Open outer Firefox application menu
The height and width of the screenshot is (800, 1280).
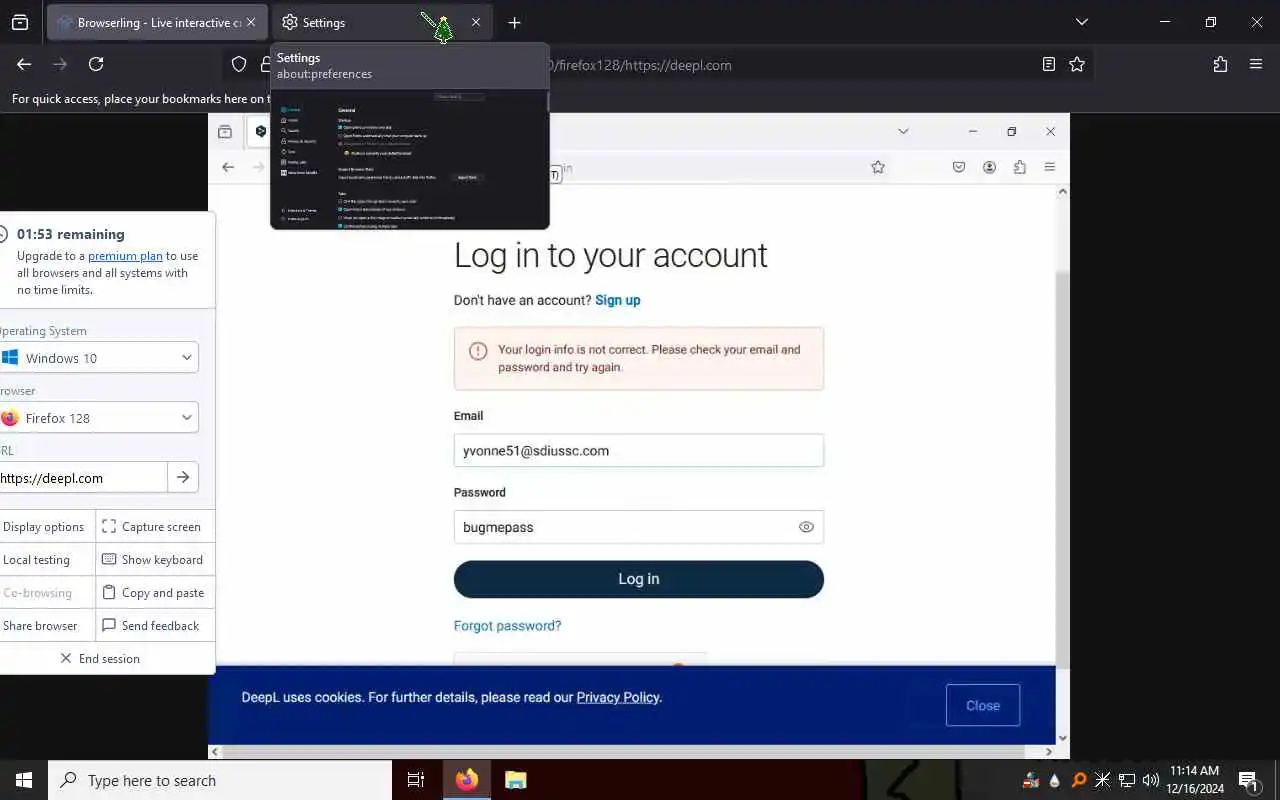(1256, 64)
